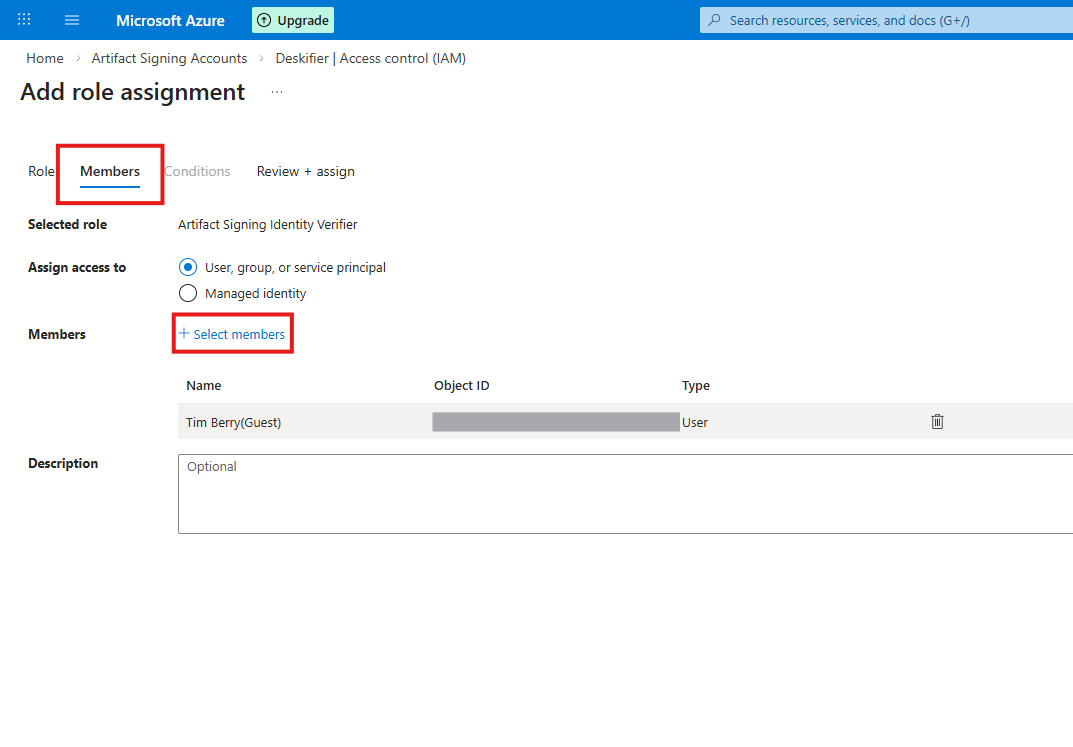Click the Microsoft Azure logo text

[x=170, y=21]
